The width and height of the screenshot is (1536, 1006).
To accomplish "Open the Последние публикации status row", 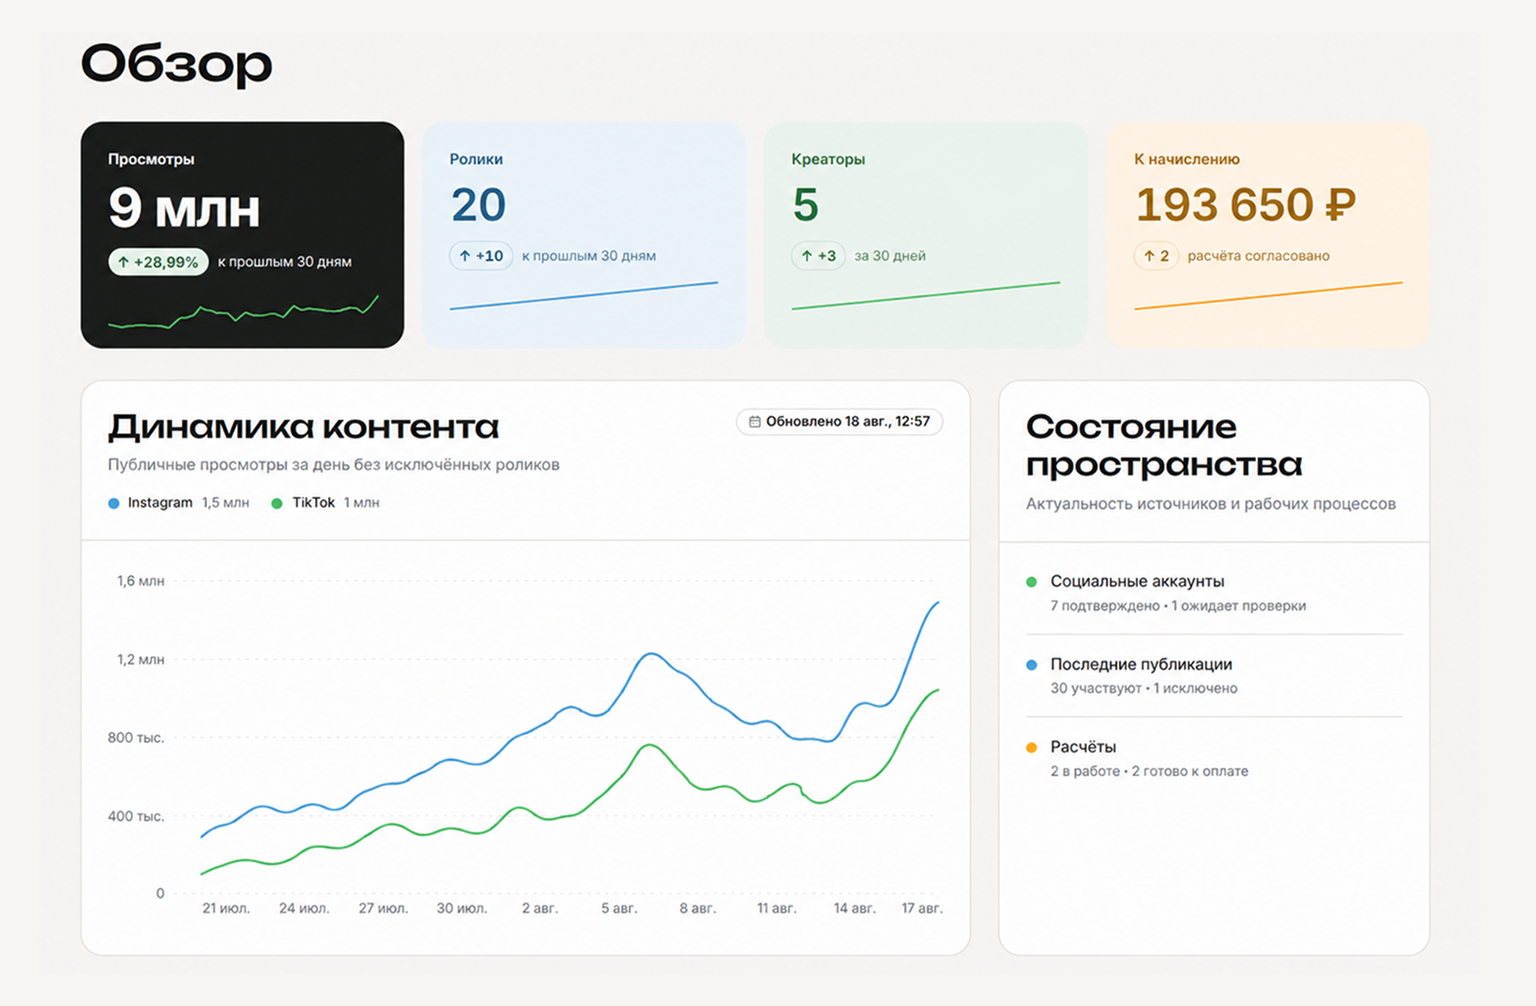I will [x=1214, y=675].
